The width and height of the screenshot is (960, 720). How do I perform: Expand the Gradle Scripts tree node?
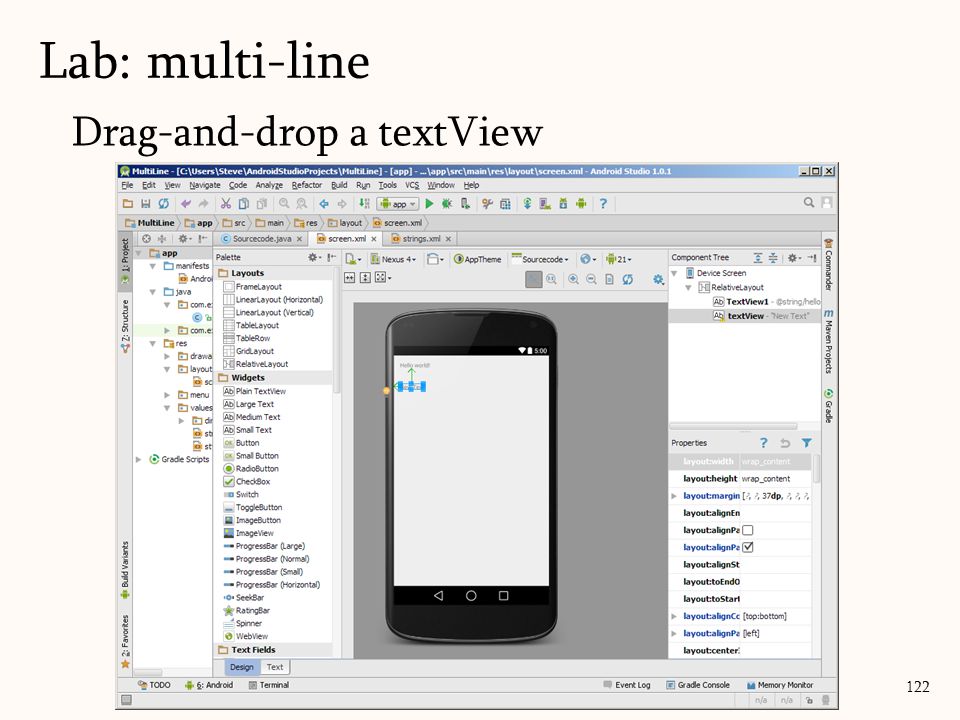[138, 459]
